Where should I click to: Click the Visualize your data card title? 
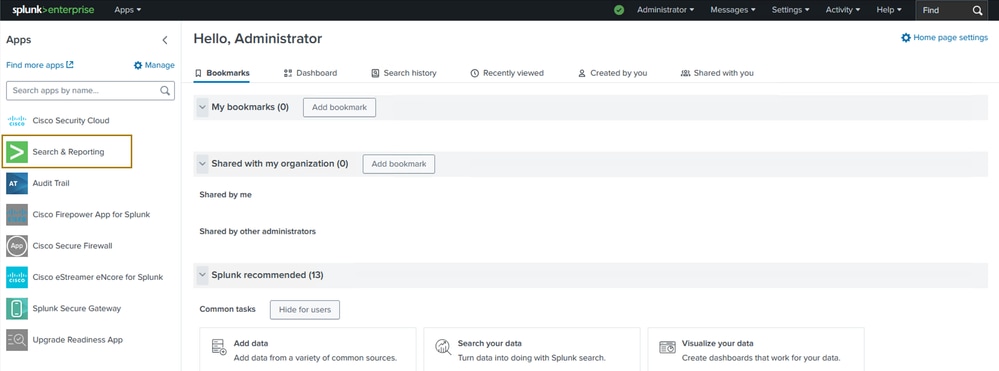pos(717,343)
